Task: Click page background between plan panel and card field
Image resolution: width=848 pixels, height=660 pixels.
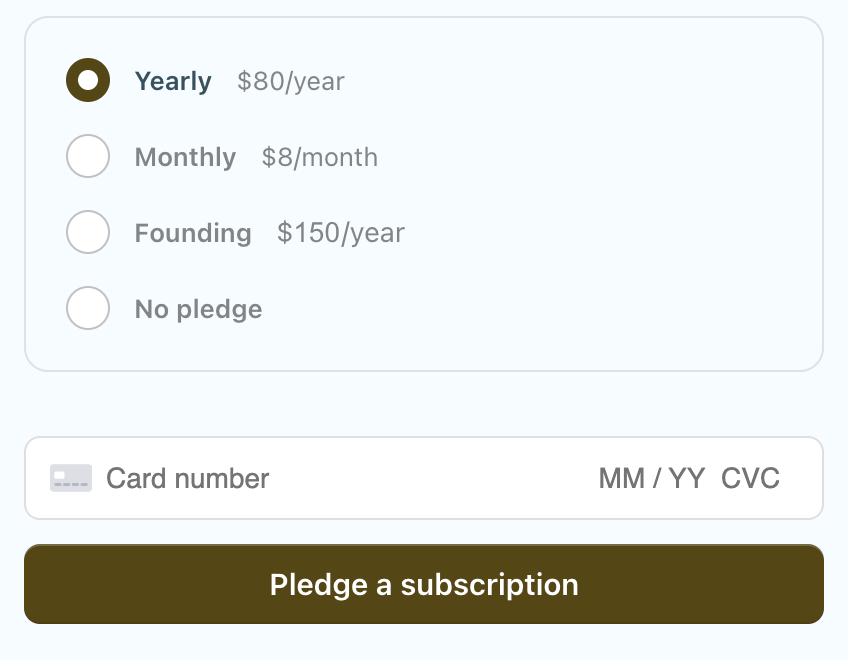Action: point(424,404)
